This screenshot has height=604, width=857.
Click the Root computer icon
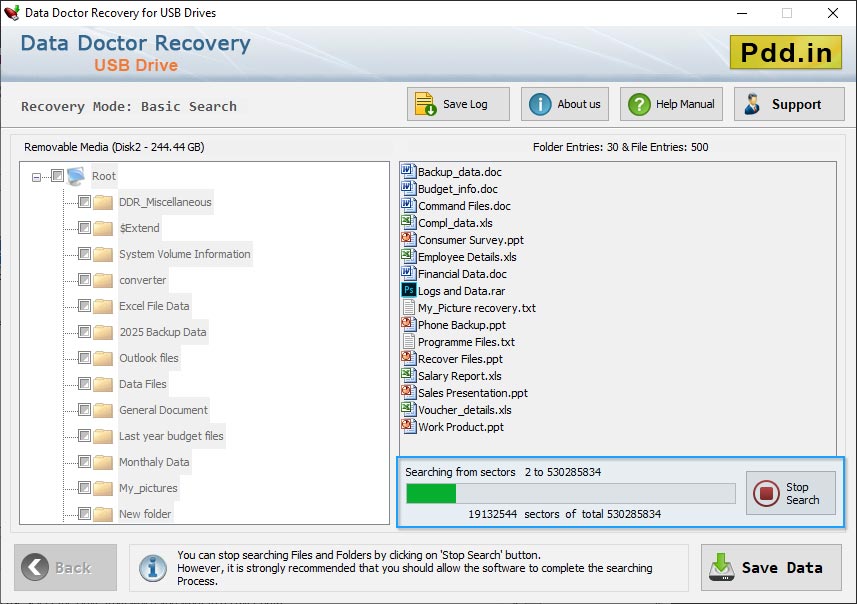(x=76, y=176)
